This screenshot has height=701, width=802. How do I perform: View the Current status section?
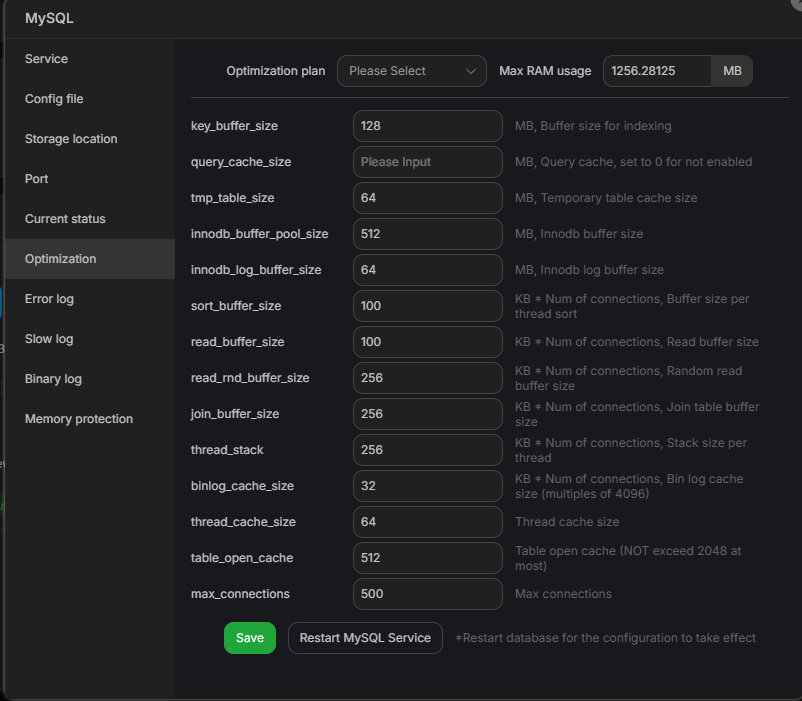(x=65, y=219)
